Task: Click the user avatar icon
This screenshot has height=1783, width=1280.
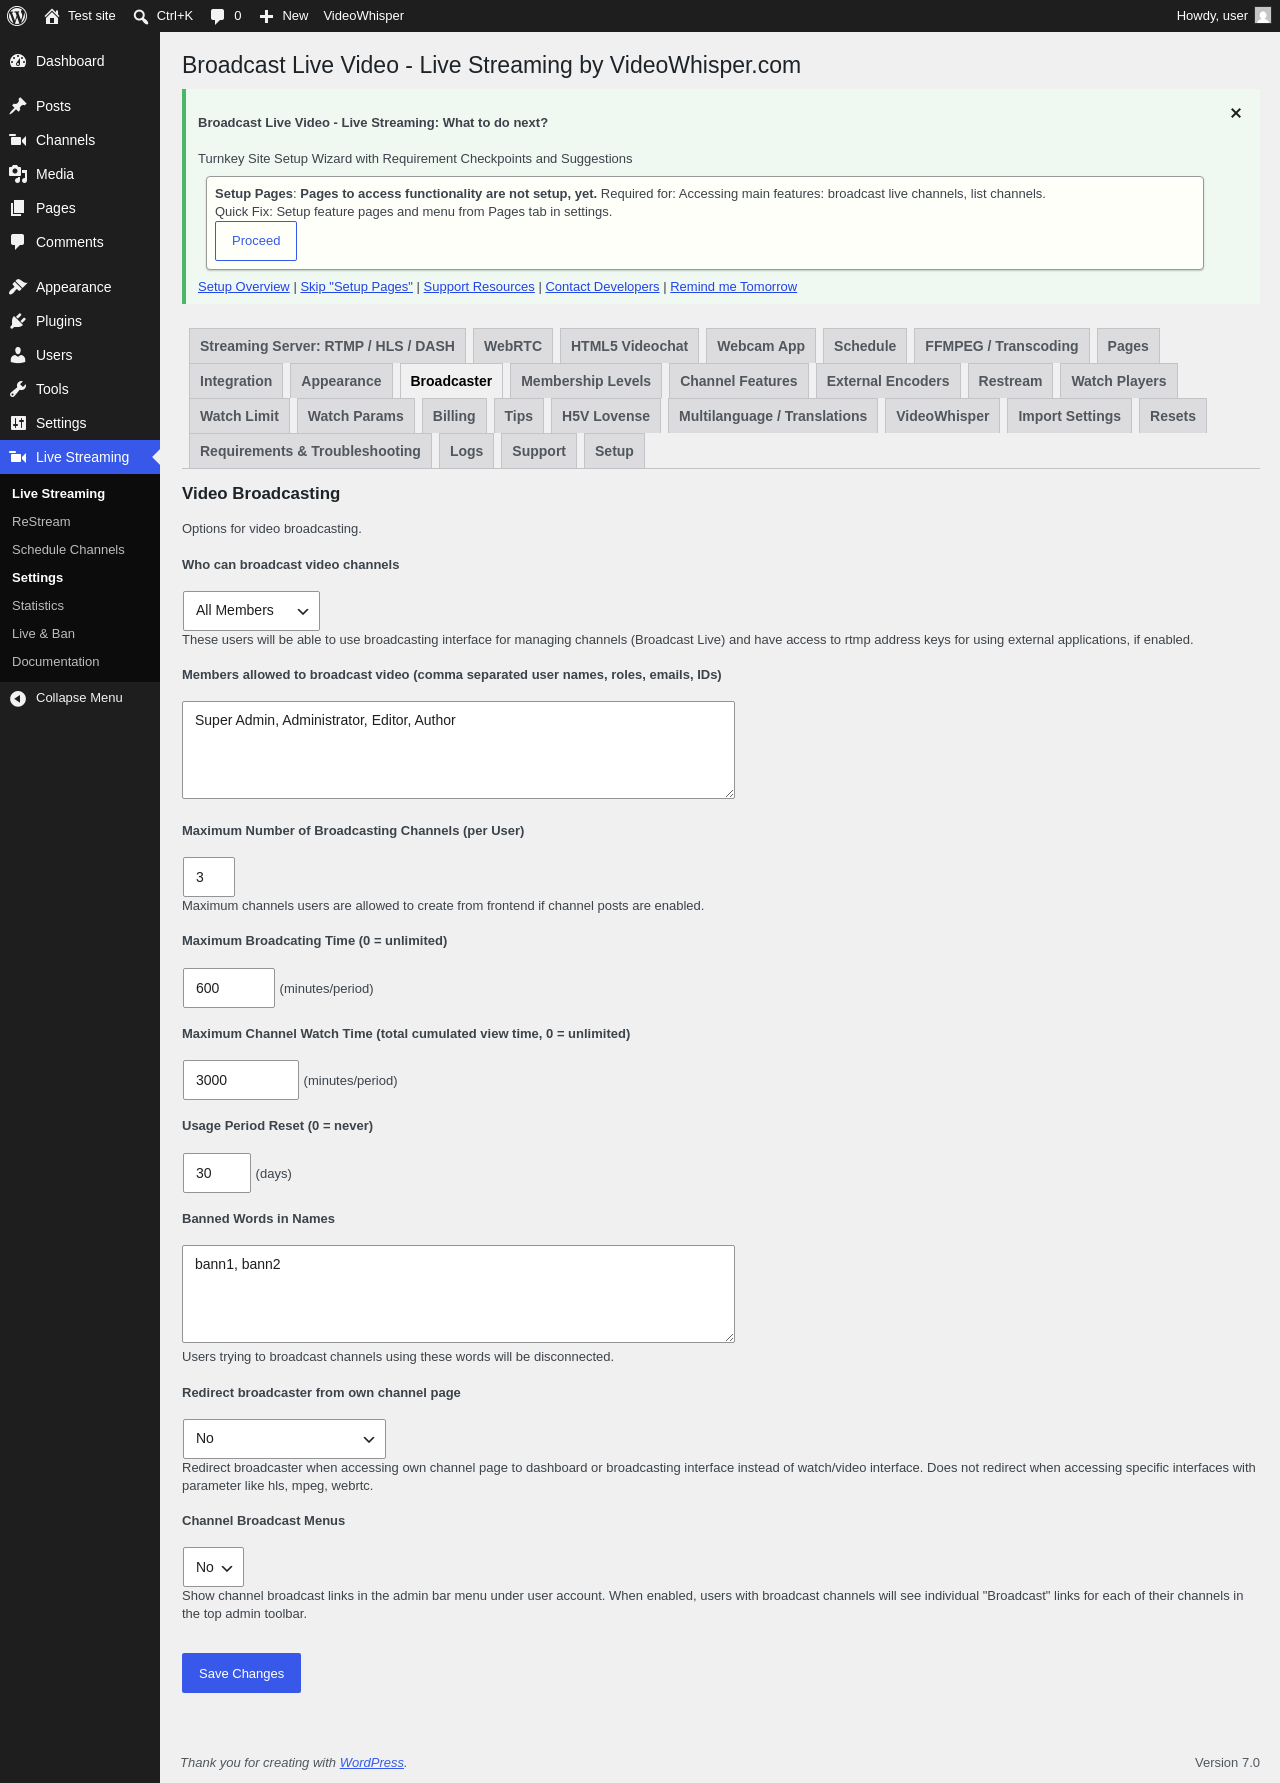Action: (x=1263, y=16)
